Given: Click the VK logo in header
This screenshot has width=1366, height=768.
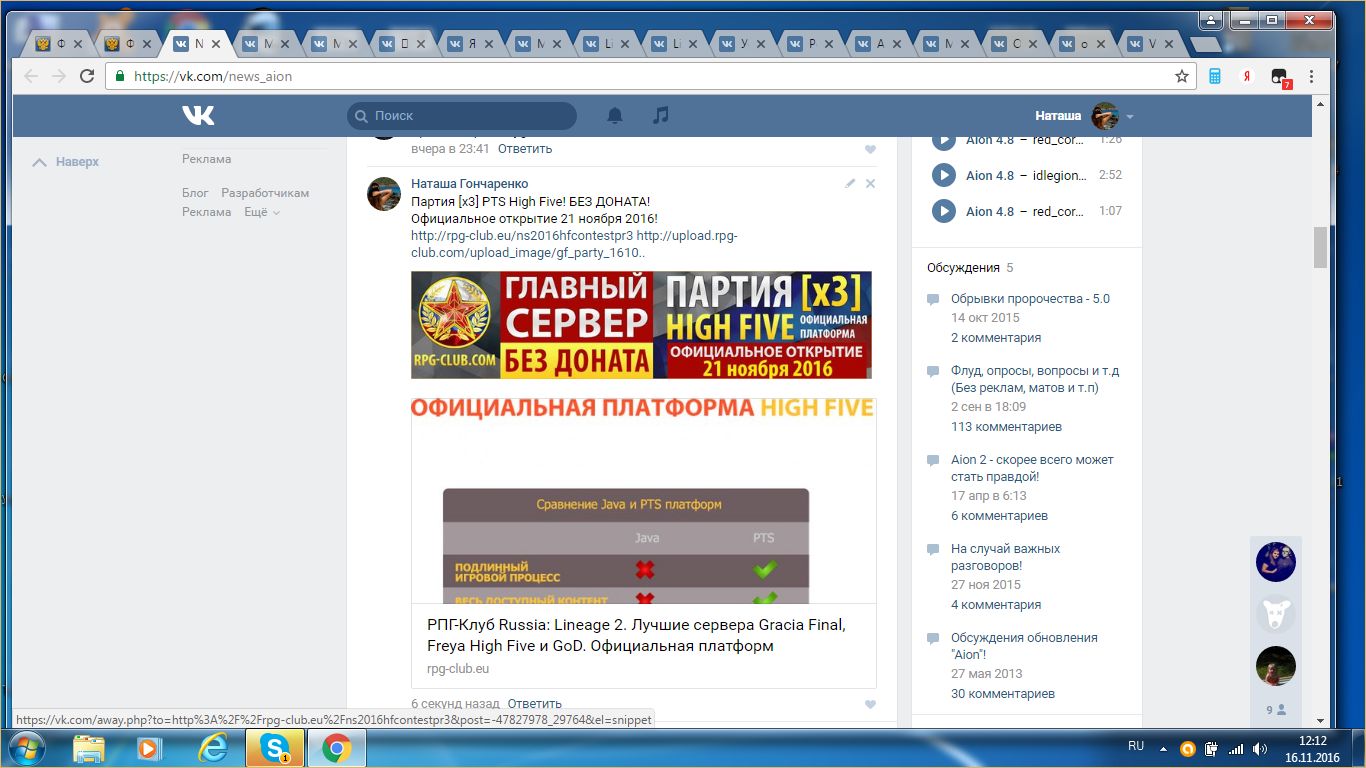Looking at the screenshot, I should pos(198,116).
